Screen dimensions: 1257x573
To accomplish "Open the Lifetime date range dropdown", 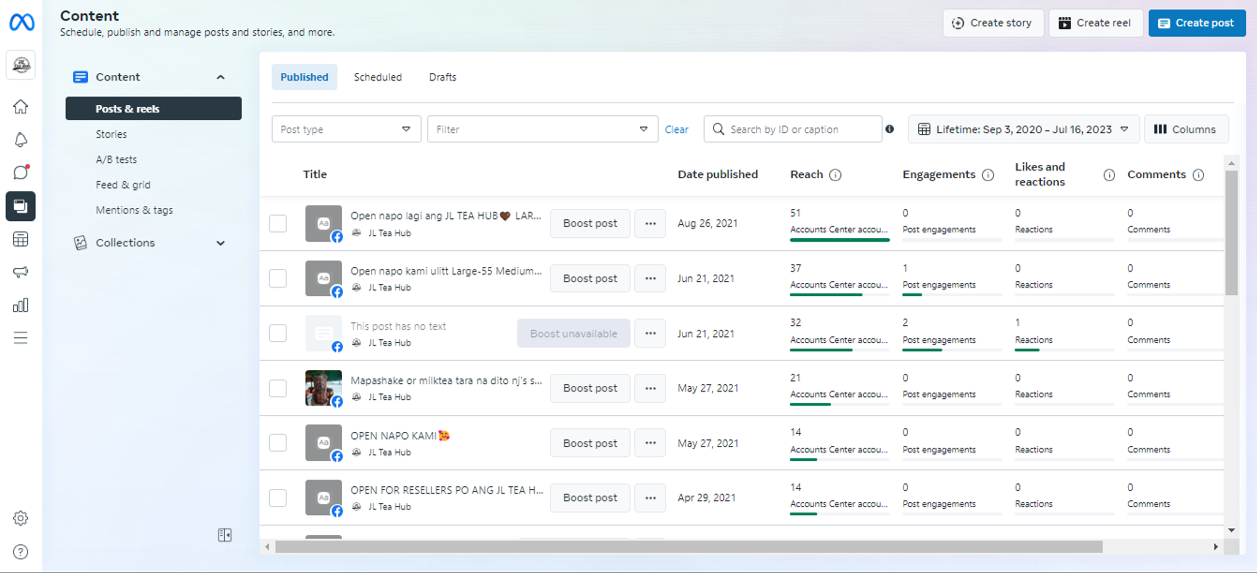I will 1024,129.
